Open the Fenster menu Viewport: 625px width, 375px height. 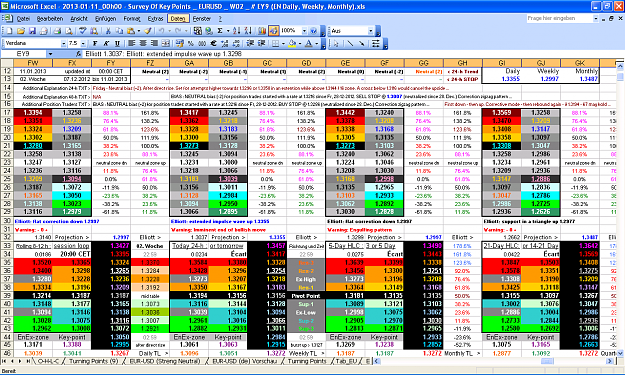click(202, 18)
